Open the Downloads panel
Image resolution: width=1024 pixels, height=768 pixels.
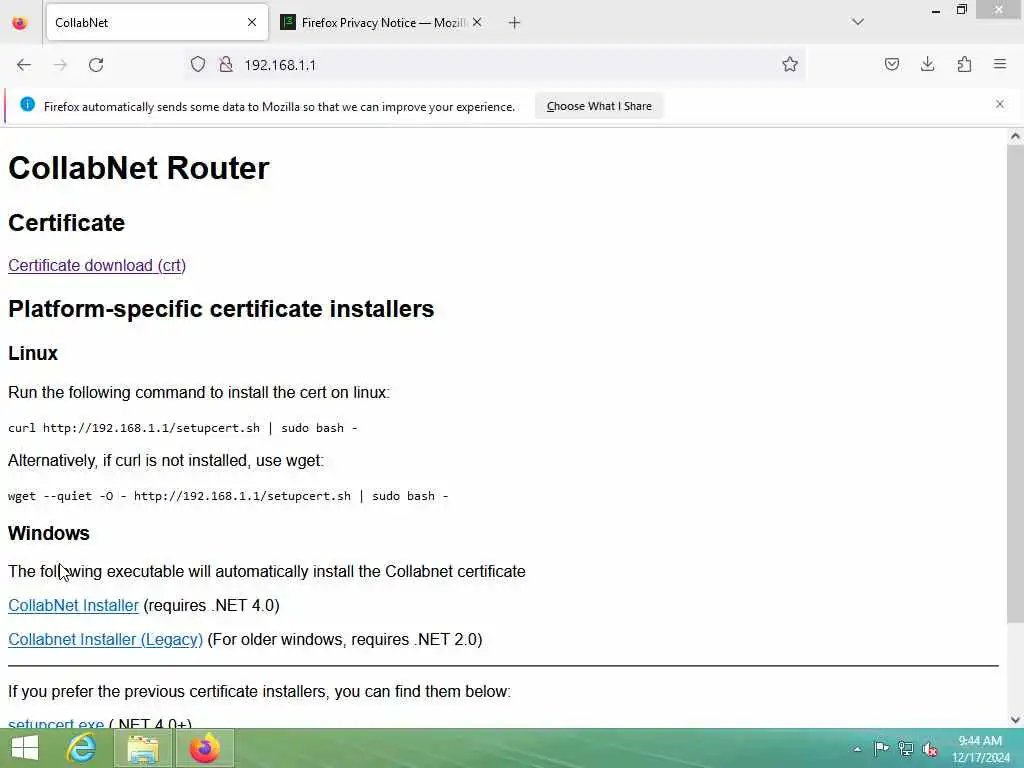pos(927,64)
